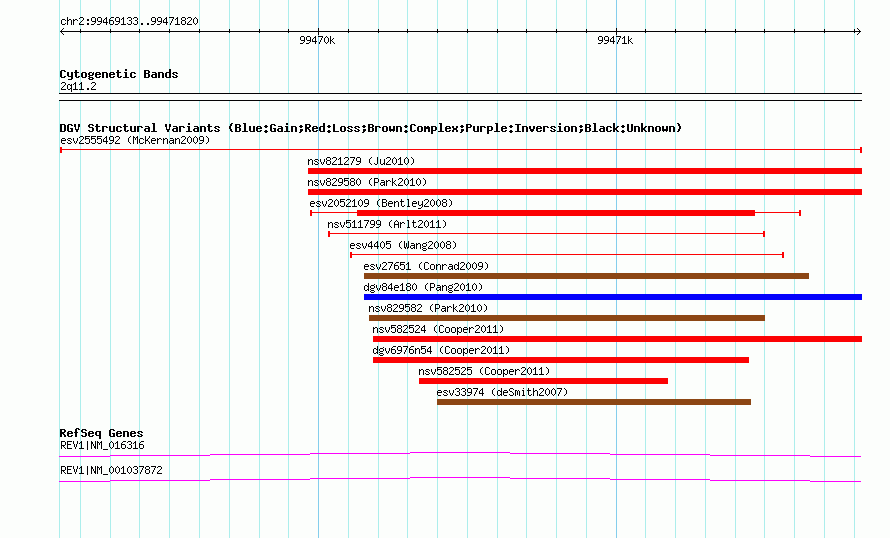Viewport: 890px width, 538px height.
Task: Click the nsv511799 thin red line
Action: 547,234
